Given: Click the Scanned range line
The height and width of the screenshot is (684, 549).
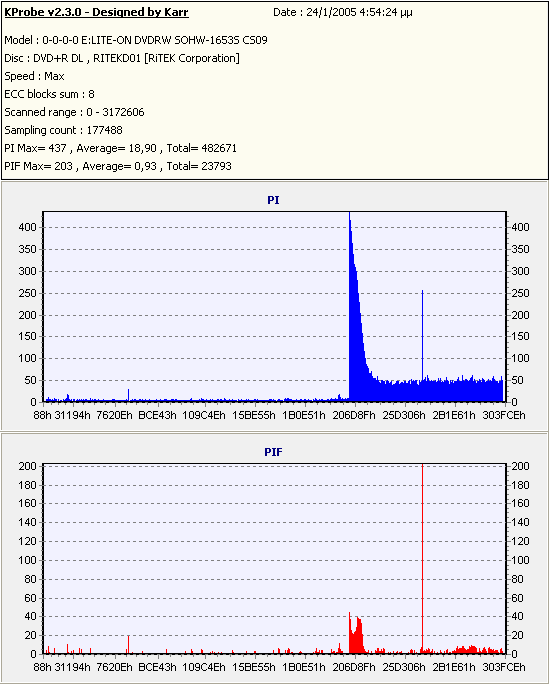Looking at the screenshot, I should point(74,112).
